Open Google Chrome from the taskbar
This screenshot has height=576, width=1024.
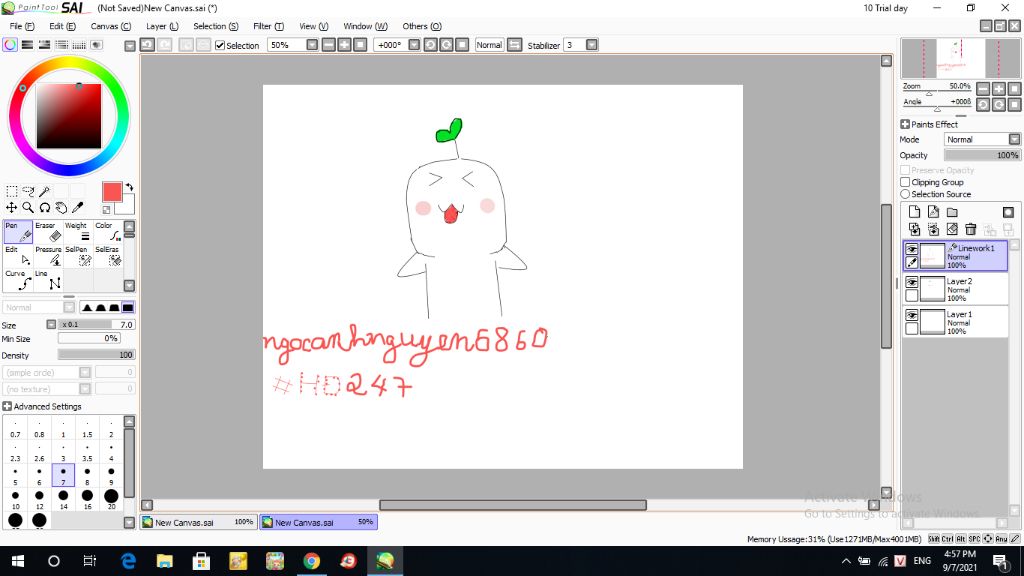(x=312, y=561)
